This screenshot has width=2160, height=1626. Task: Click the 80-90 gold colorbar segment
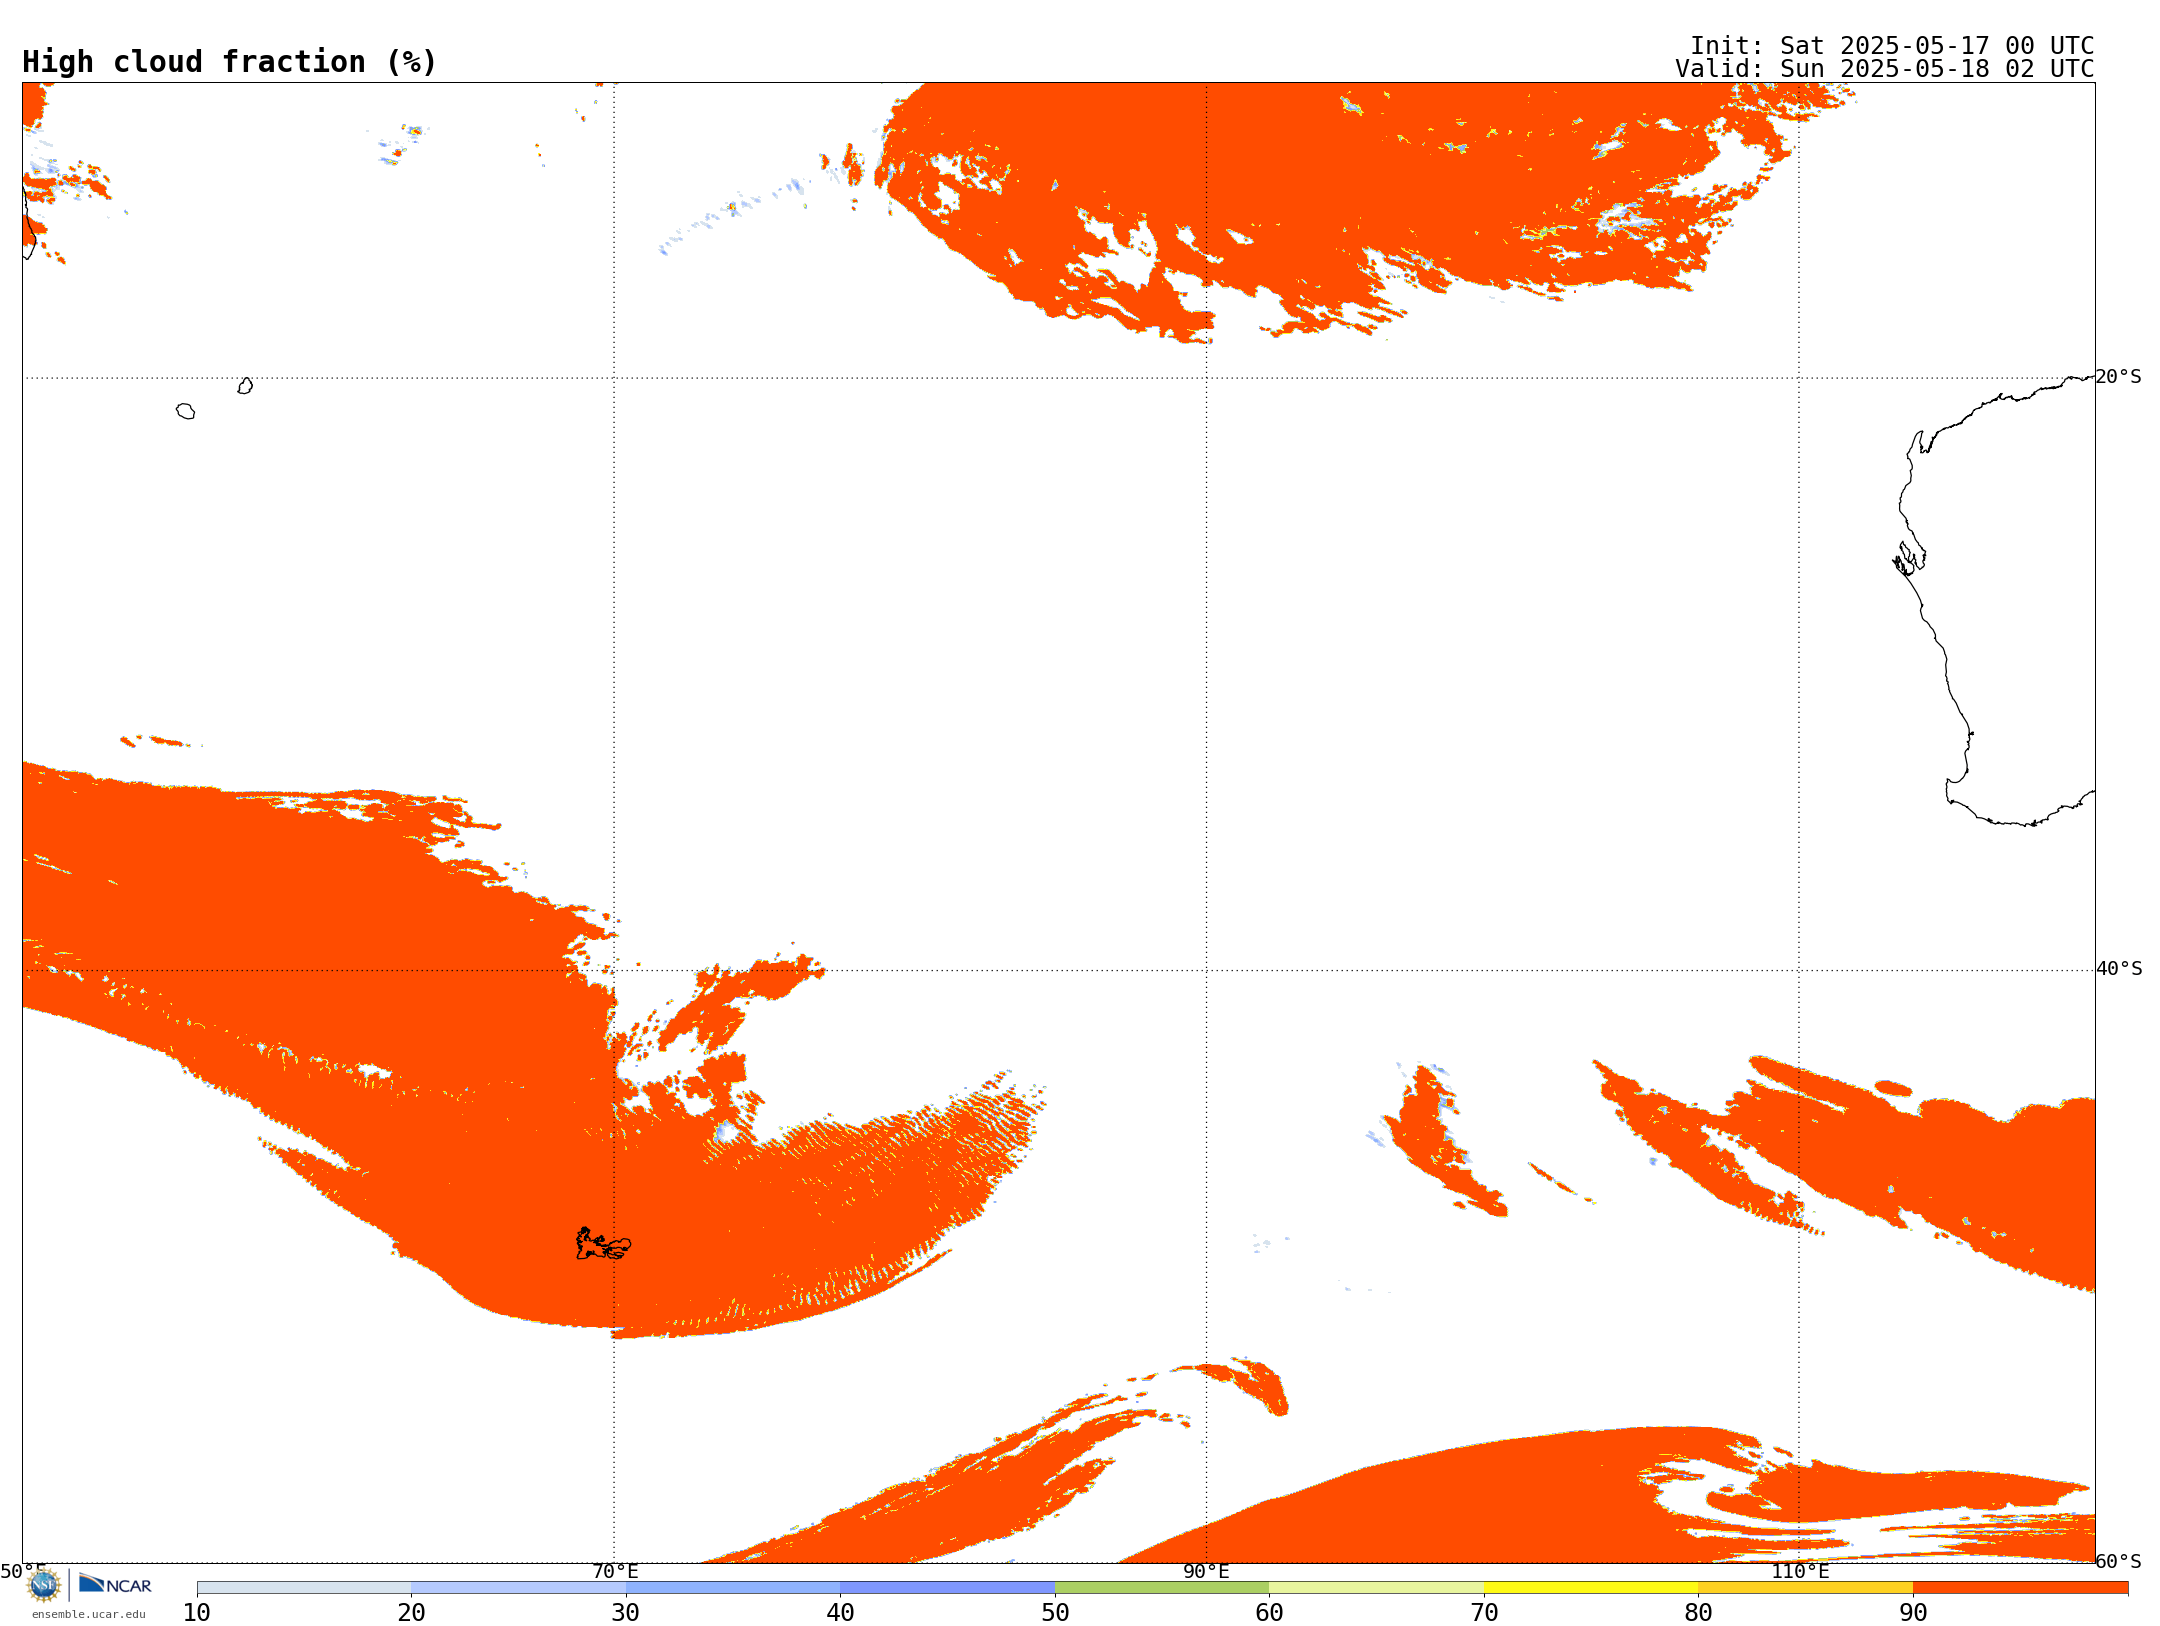pos(1805,1588)
